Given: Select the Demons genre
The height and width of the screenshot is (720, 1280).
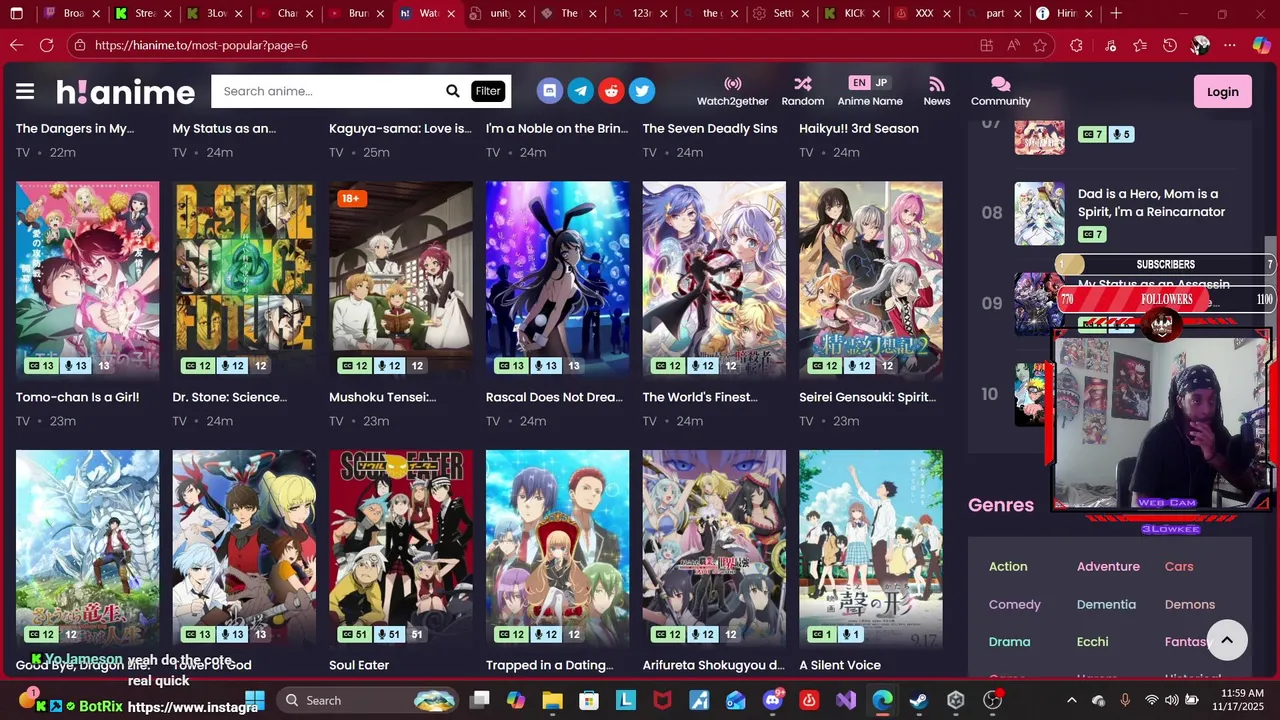Looking at the screenshot, I should [x=1189, y=604].
